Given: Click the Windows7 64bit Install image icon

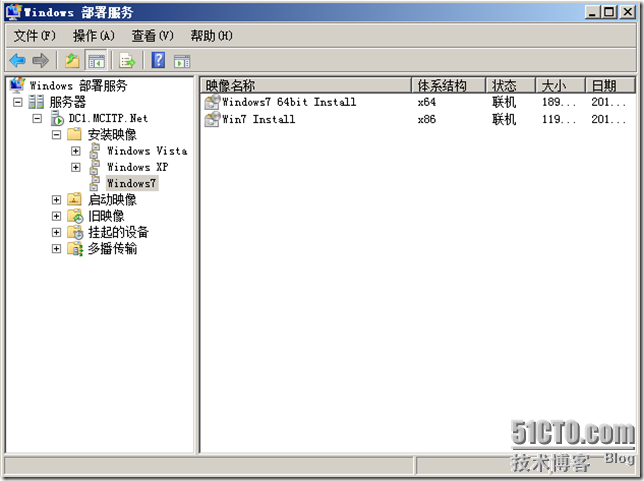Looking at the screenshot, I should pyautogui.click(x=212, y=102).
